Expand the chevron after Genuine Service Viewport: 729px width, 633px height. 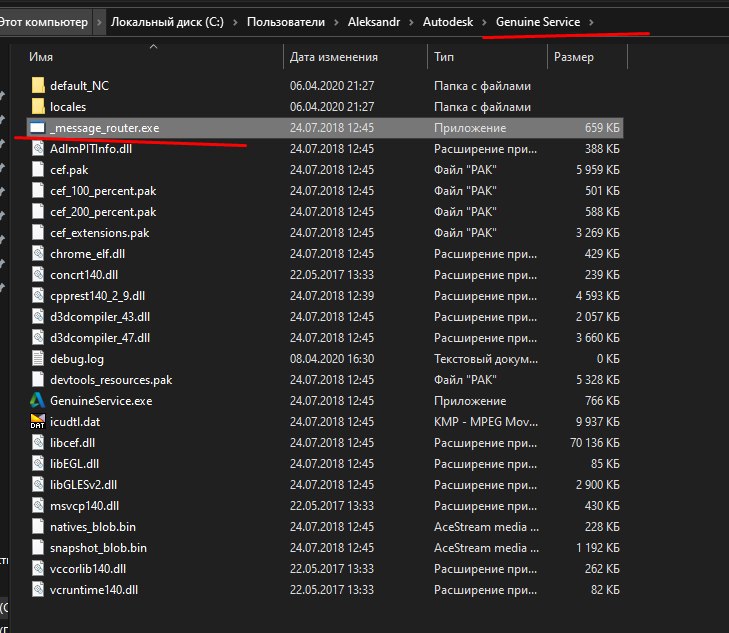click(591, 22)
